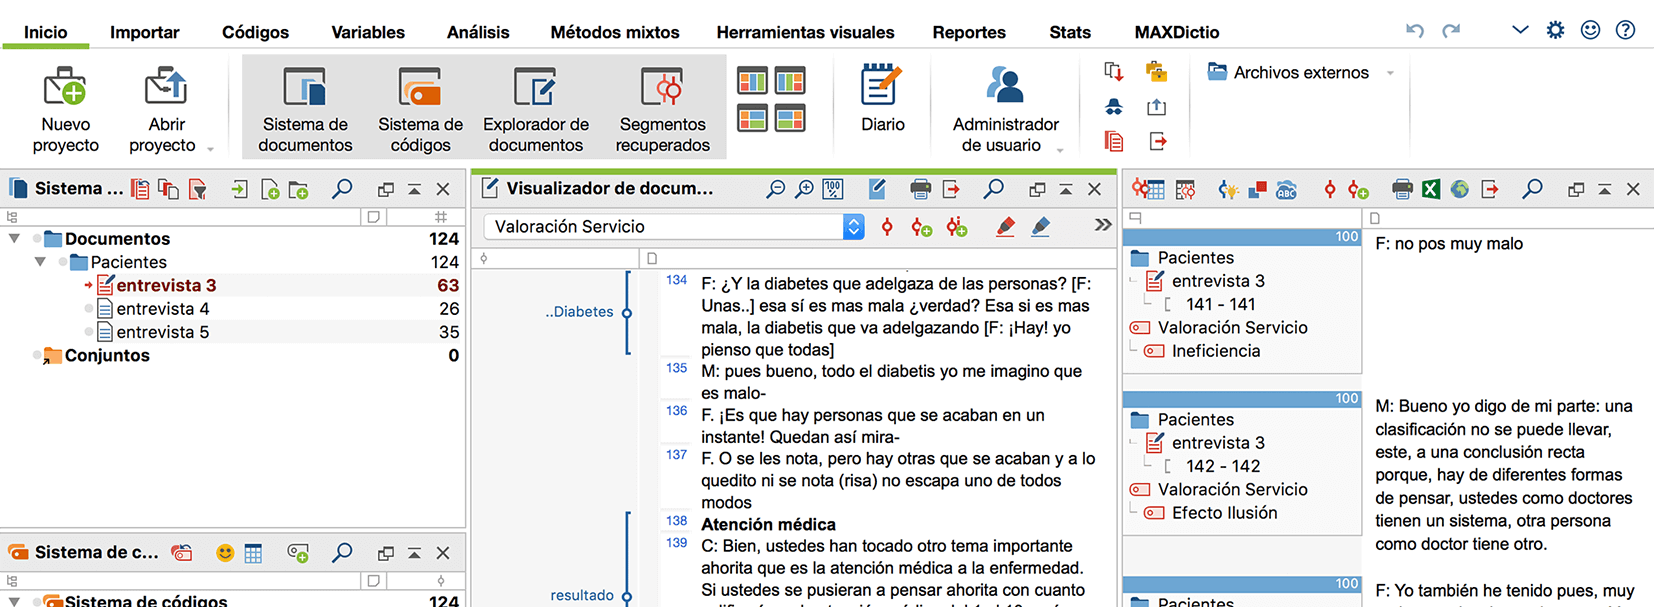Select the Conjuntos item in document tree
1654x607 pixels.
click(107, 355)
